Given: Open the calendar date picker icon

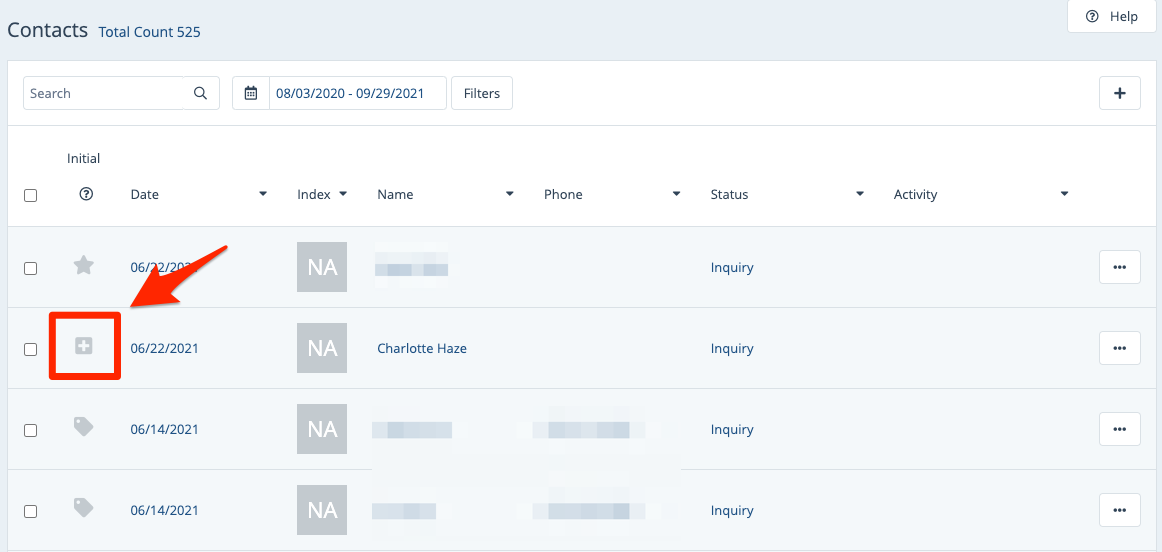Looking at the screenshot, I should point(251,93).
